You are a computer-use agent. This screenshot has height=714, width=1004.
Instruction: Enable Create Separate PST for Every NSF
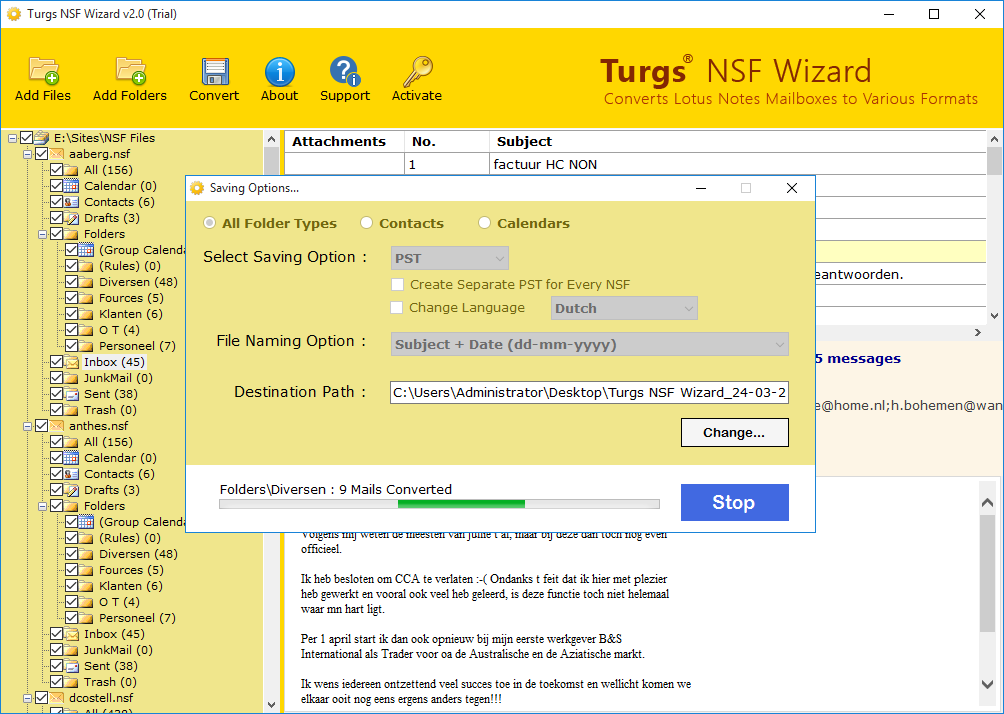398,284
